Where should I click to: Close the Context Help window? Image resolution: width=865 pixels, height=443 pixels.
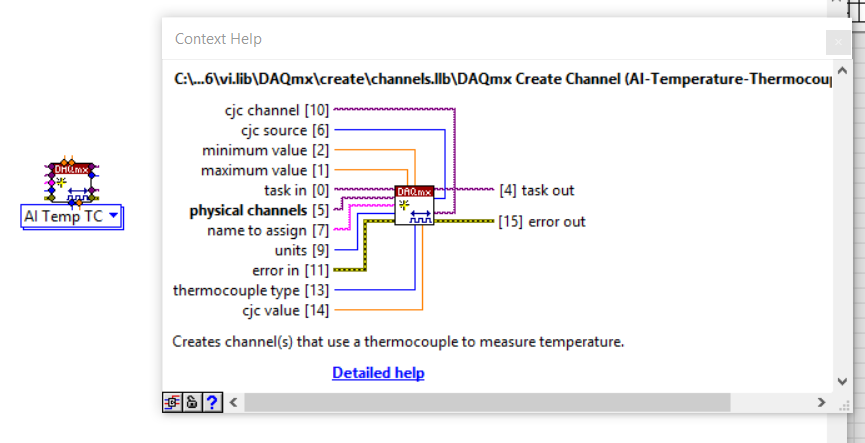point(838,42)
